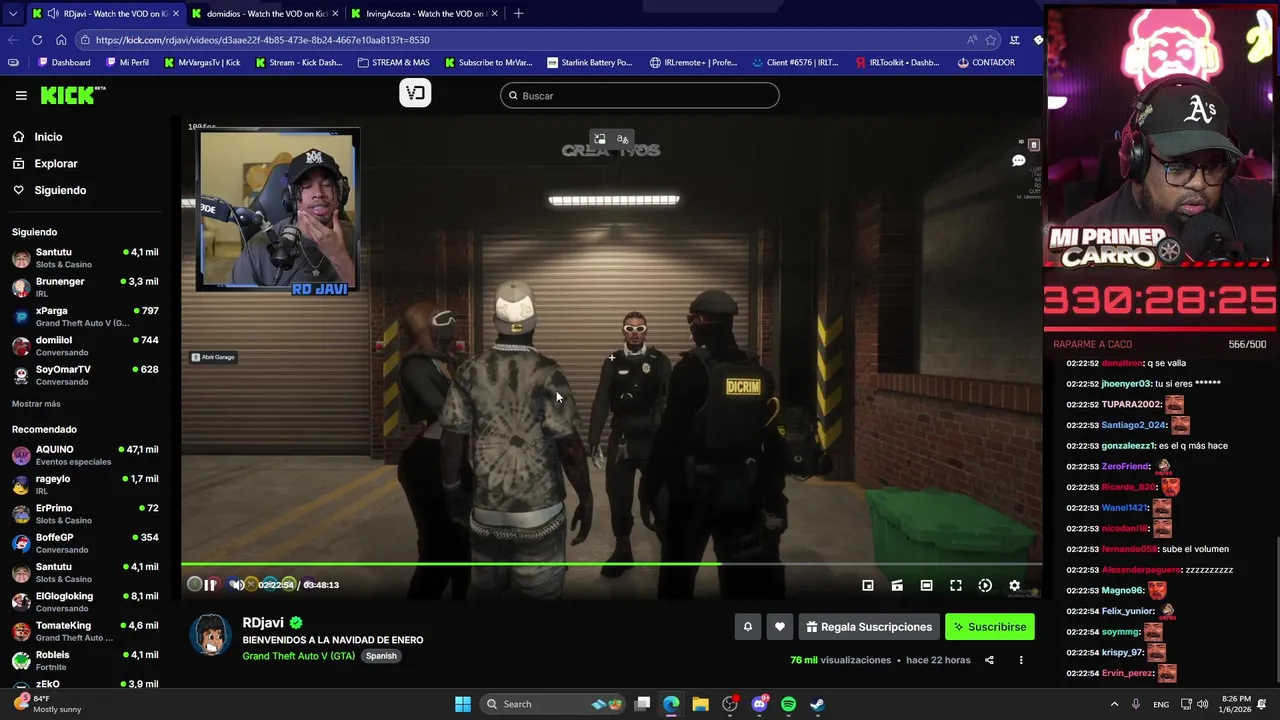Open Starlink Battery bookmark
This screenshot has width=1280, height=720.
tap(589, 62)
